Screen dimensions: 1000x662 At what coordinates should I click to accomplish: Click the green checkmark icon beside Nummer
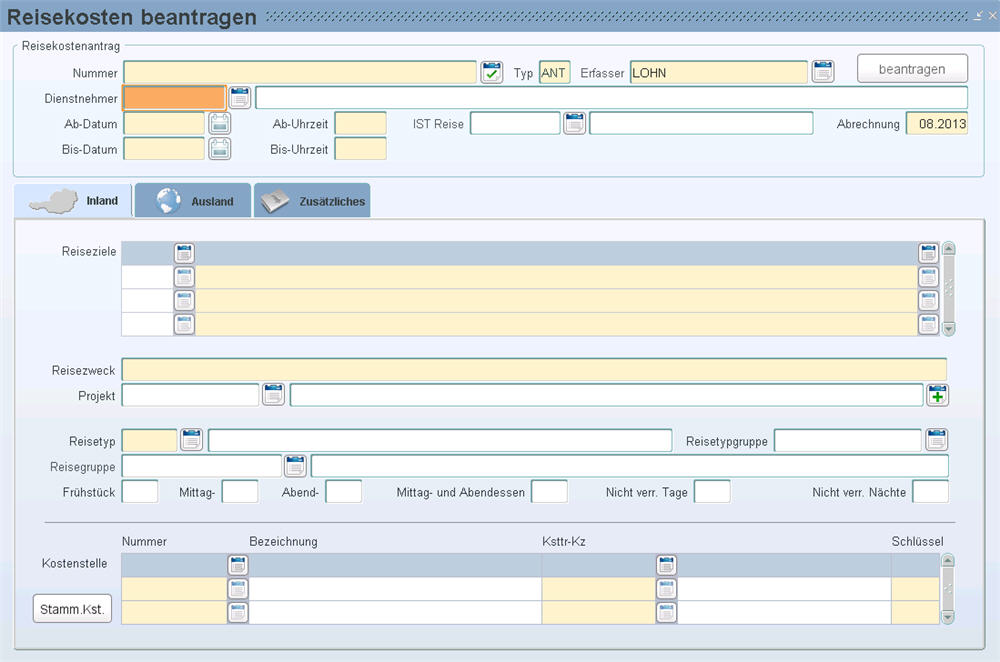(x=491, y=72)
